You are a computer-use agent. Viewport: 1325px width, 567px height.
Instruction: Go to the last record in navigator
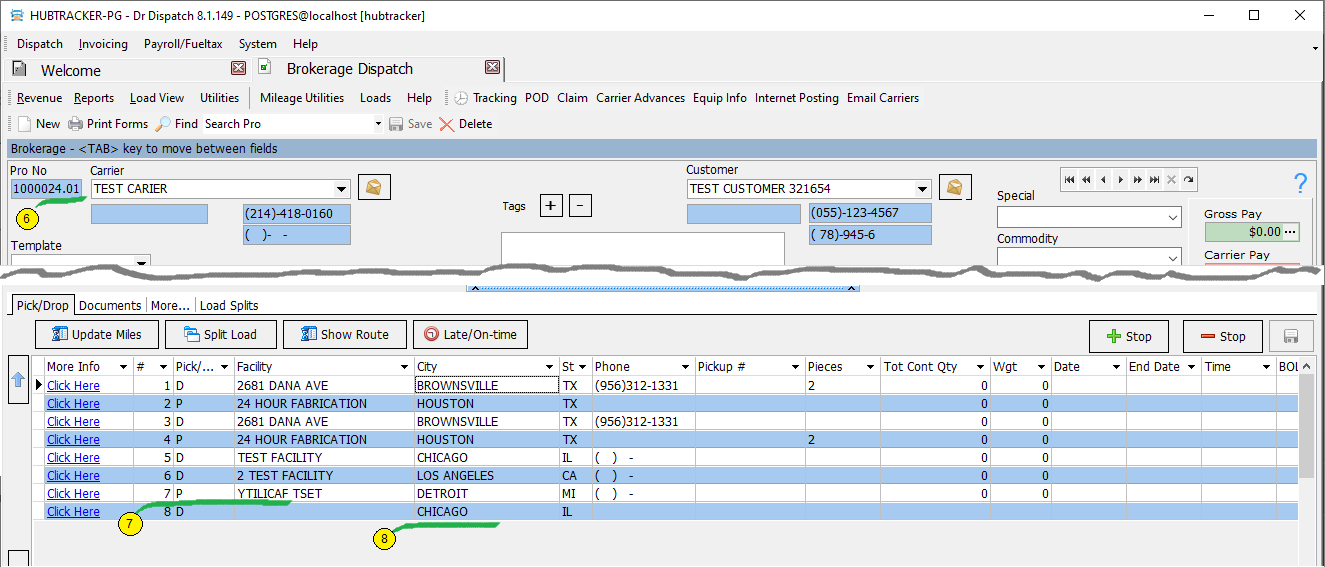[1155, 180]
